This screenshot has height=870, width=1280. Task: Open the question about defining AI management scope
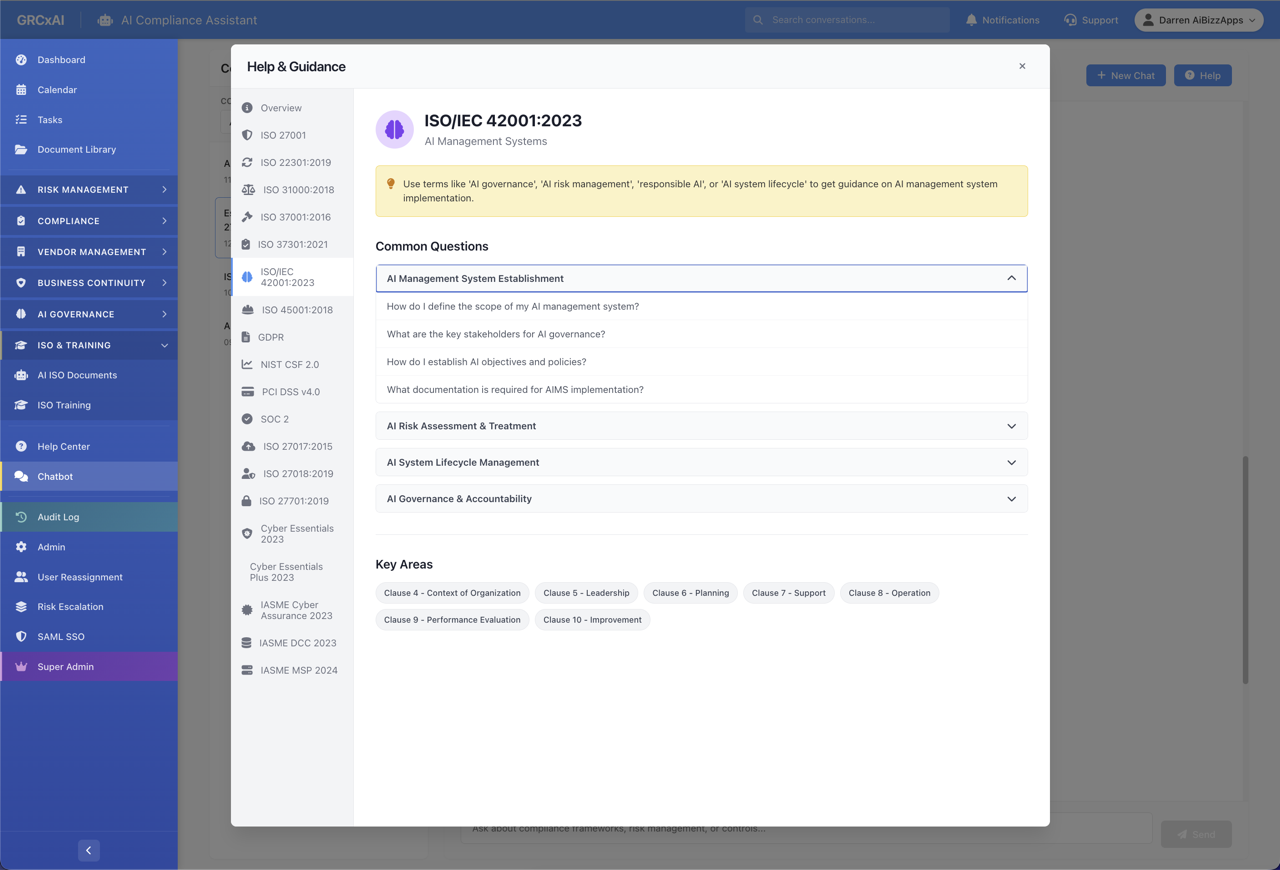click(x=514, y=306)
